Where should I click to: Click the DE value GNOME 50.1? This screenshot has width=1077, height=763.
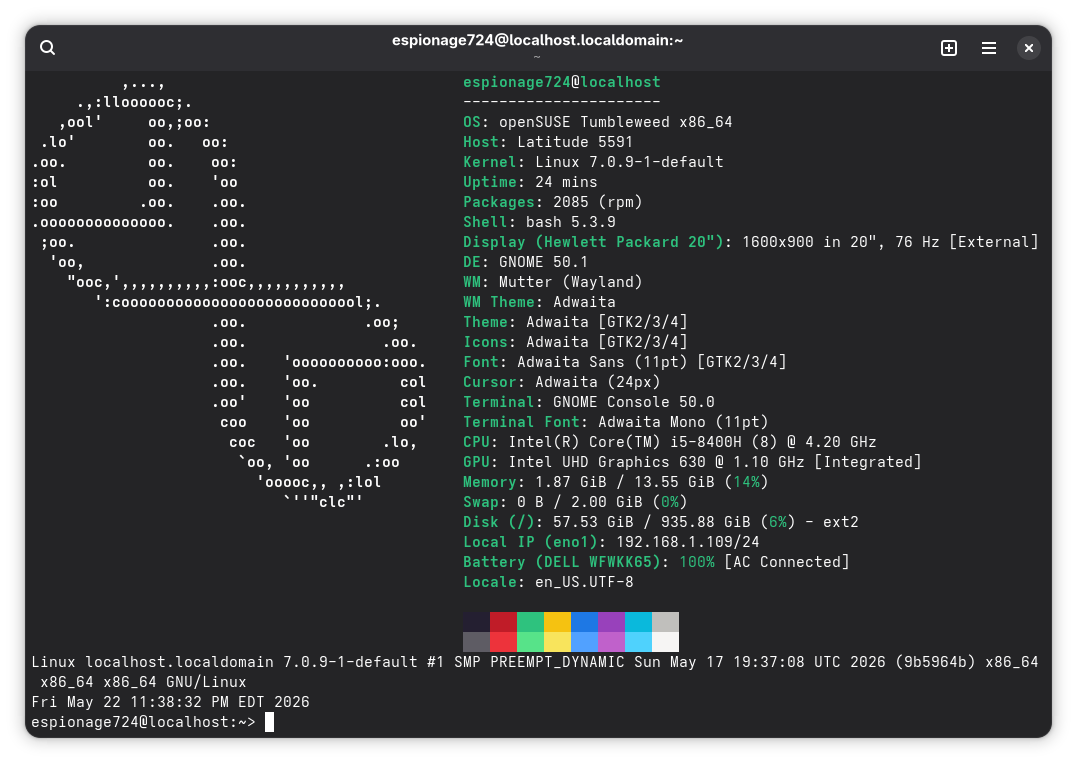pyautogui.click(x=543, y=262)
